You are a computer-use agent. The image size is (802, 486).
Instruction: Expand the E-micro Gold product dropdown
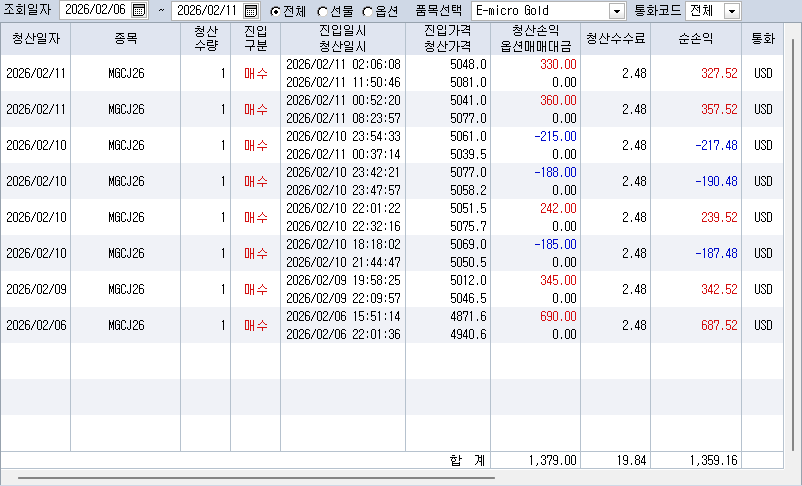(x=617, y=11)
